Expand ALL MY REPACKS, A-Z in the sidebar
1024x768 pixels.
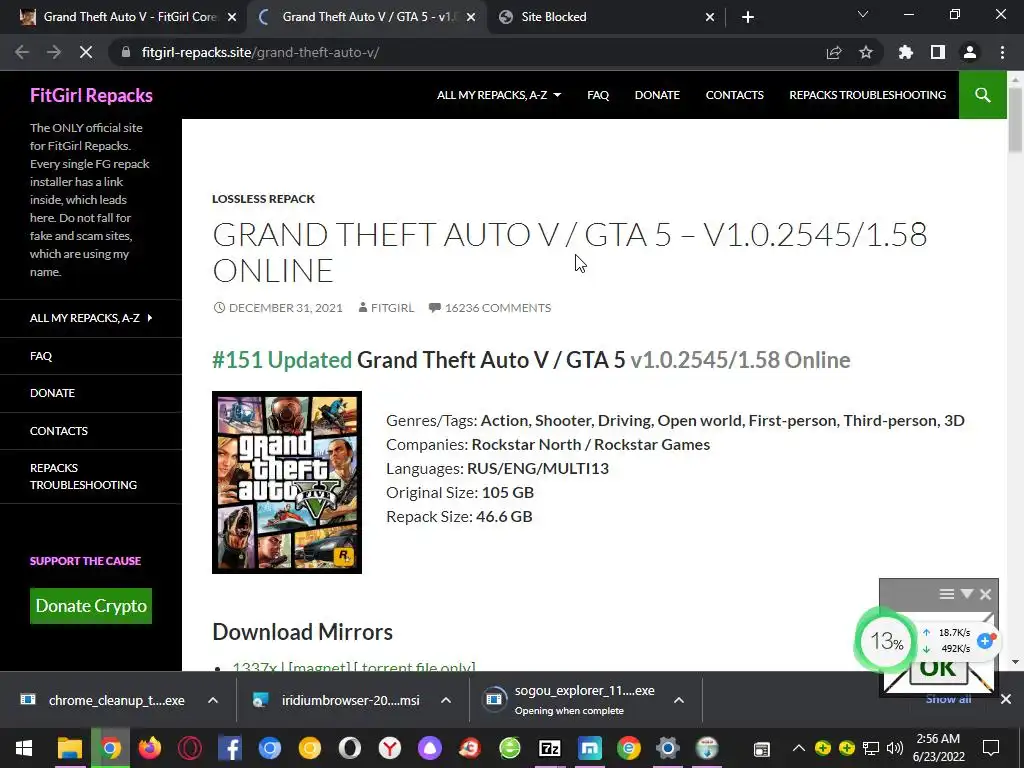(x=91, y=318)
